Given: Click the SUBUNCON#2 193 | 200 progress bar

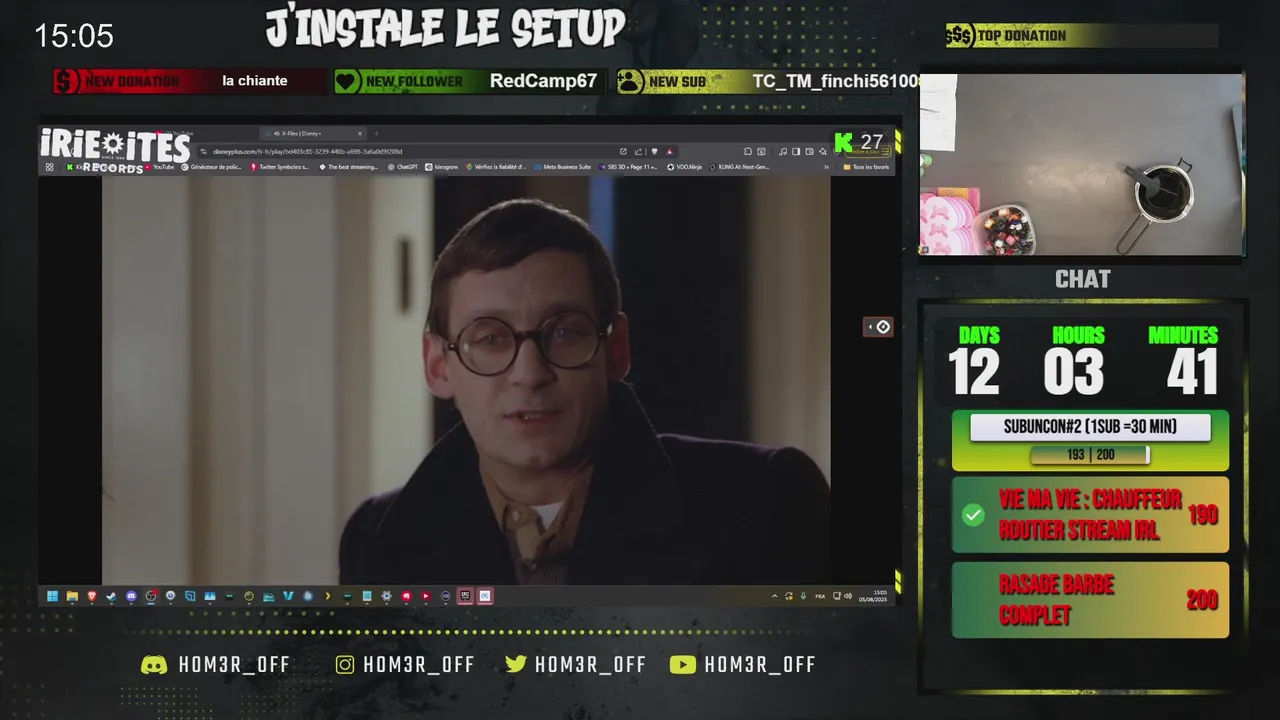Looking at the screenshot, I should 1090,455.
